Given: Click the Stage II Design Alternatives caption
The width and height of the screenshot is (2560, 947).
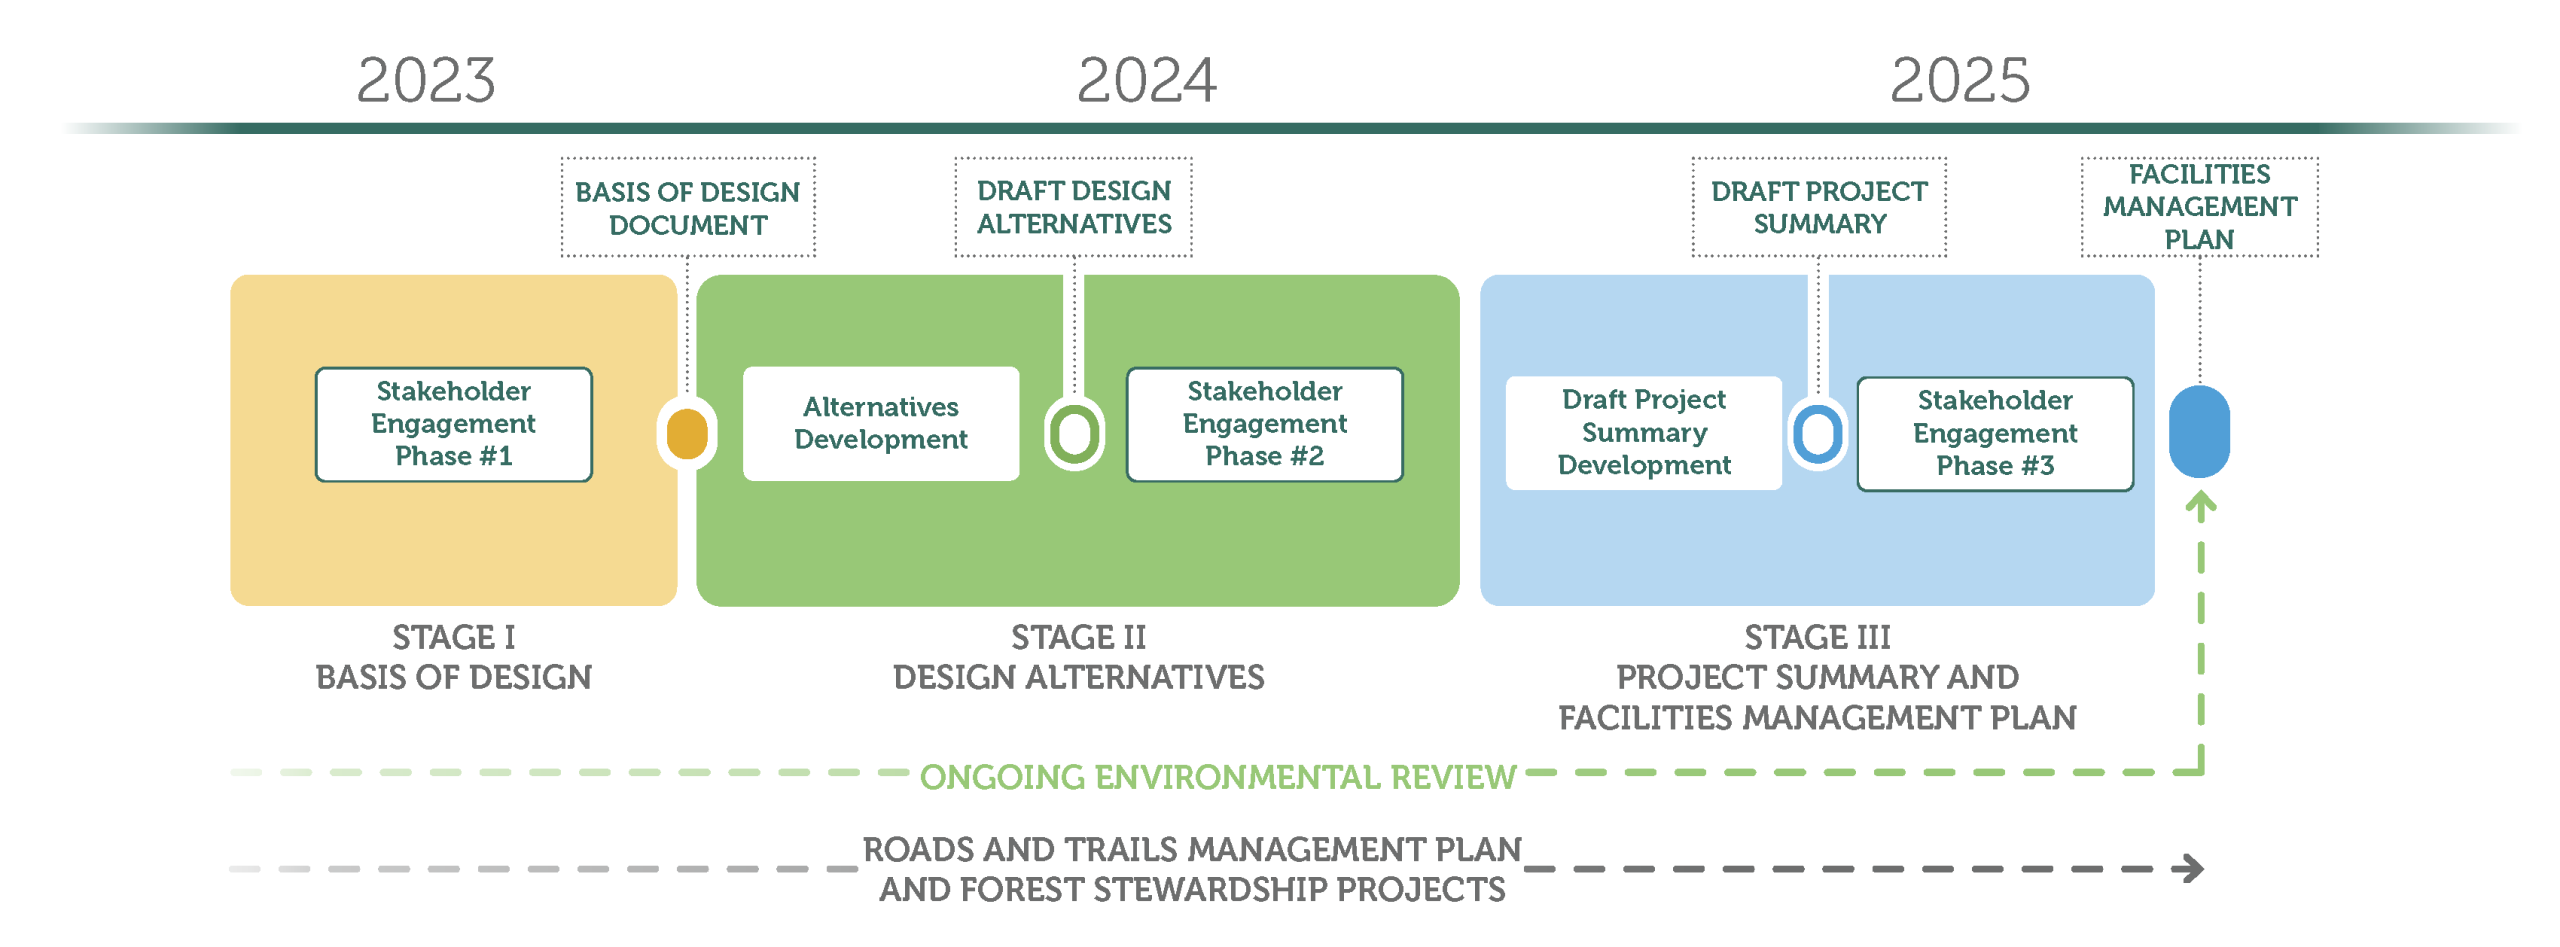Looking at the screenshot, I should [1078, 657].
